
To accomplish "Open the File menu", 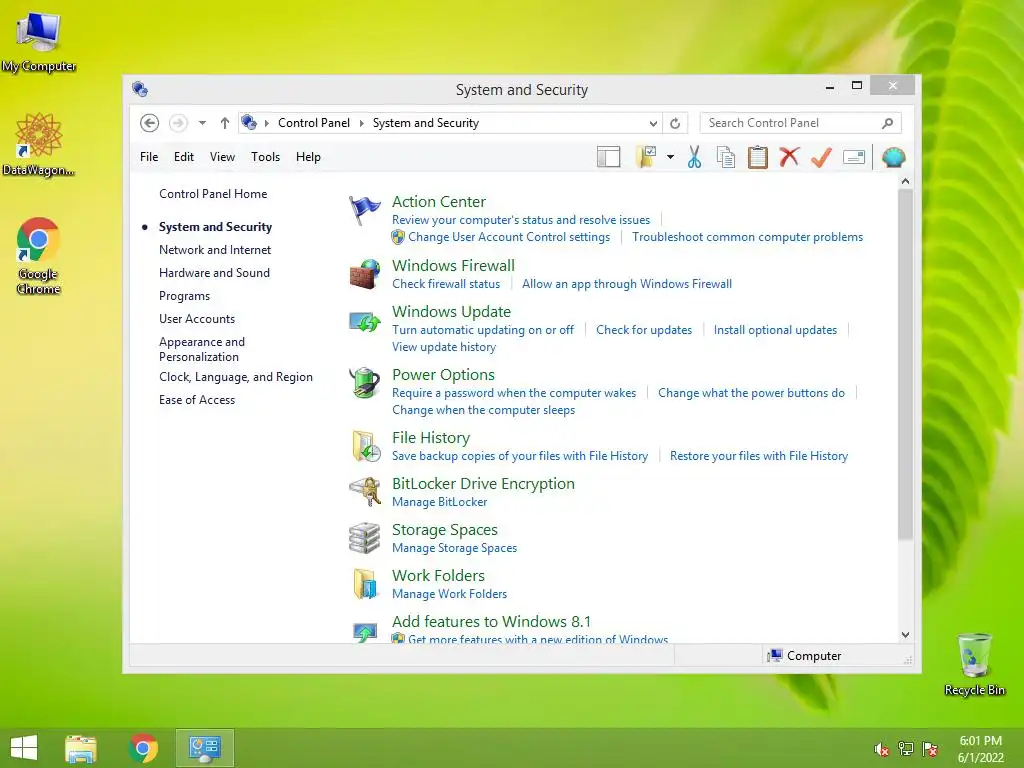I will 149,157.
